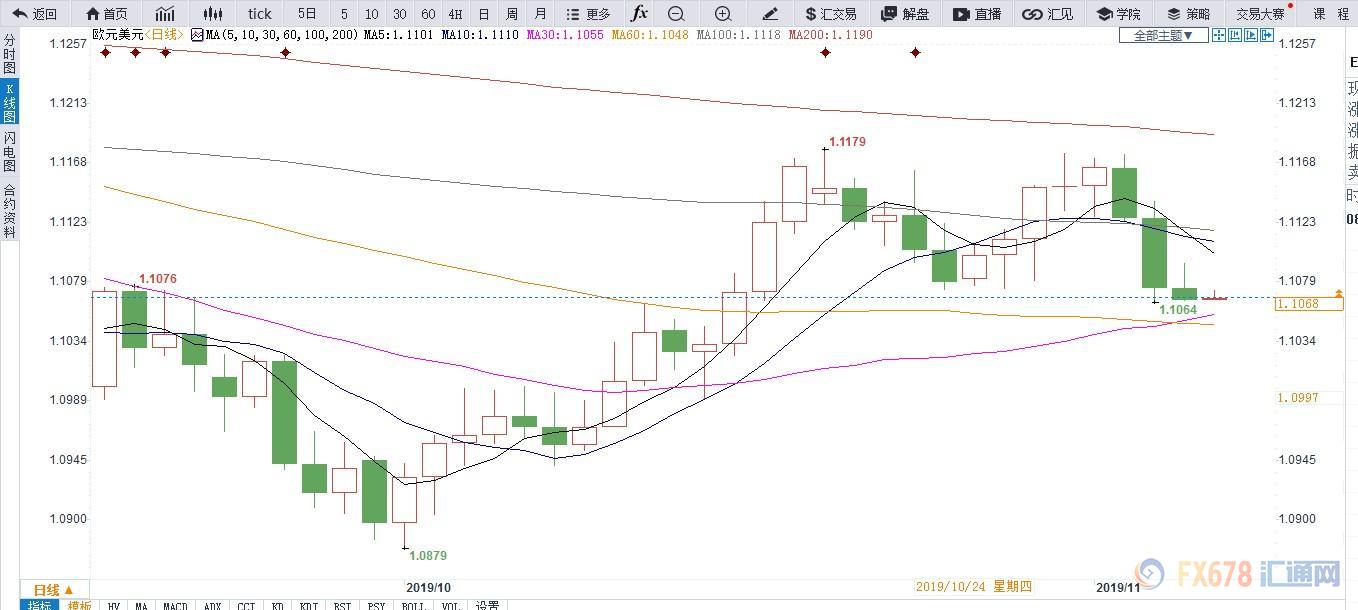Open 解盘 market commentary
Screen dimensions: 1358x610
[905, 14]
